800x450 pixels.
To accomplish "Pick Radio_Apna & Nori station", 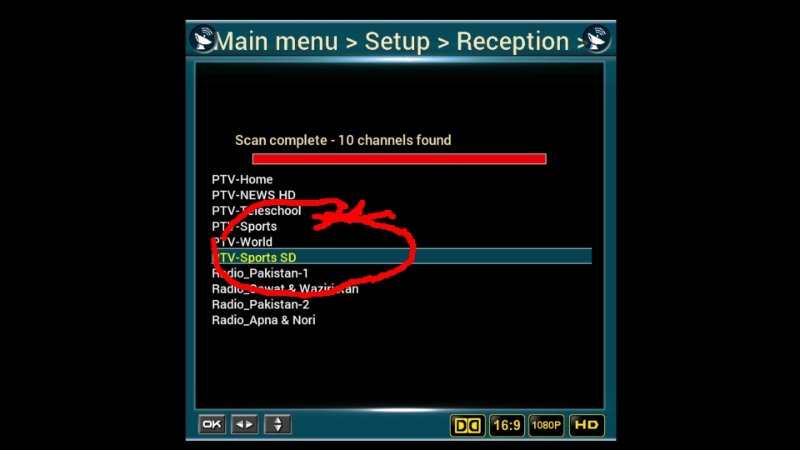I will pyautogui.click(x=264, y=320).
